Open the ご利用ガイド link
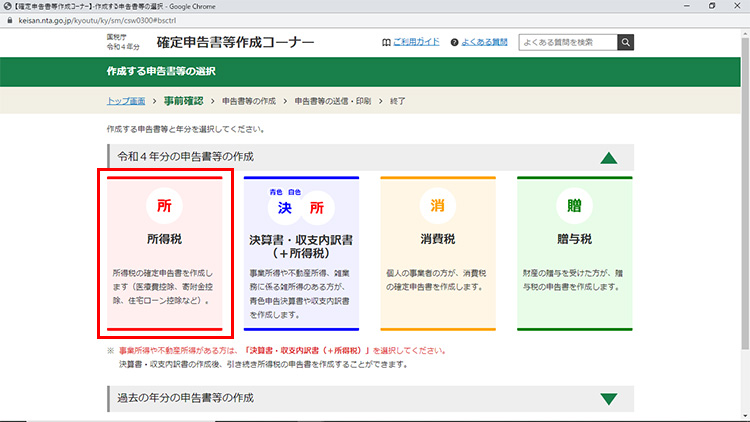 416,43
